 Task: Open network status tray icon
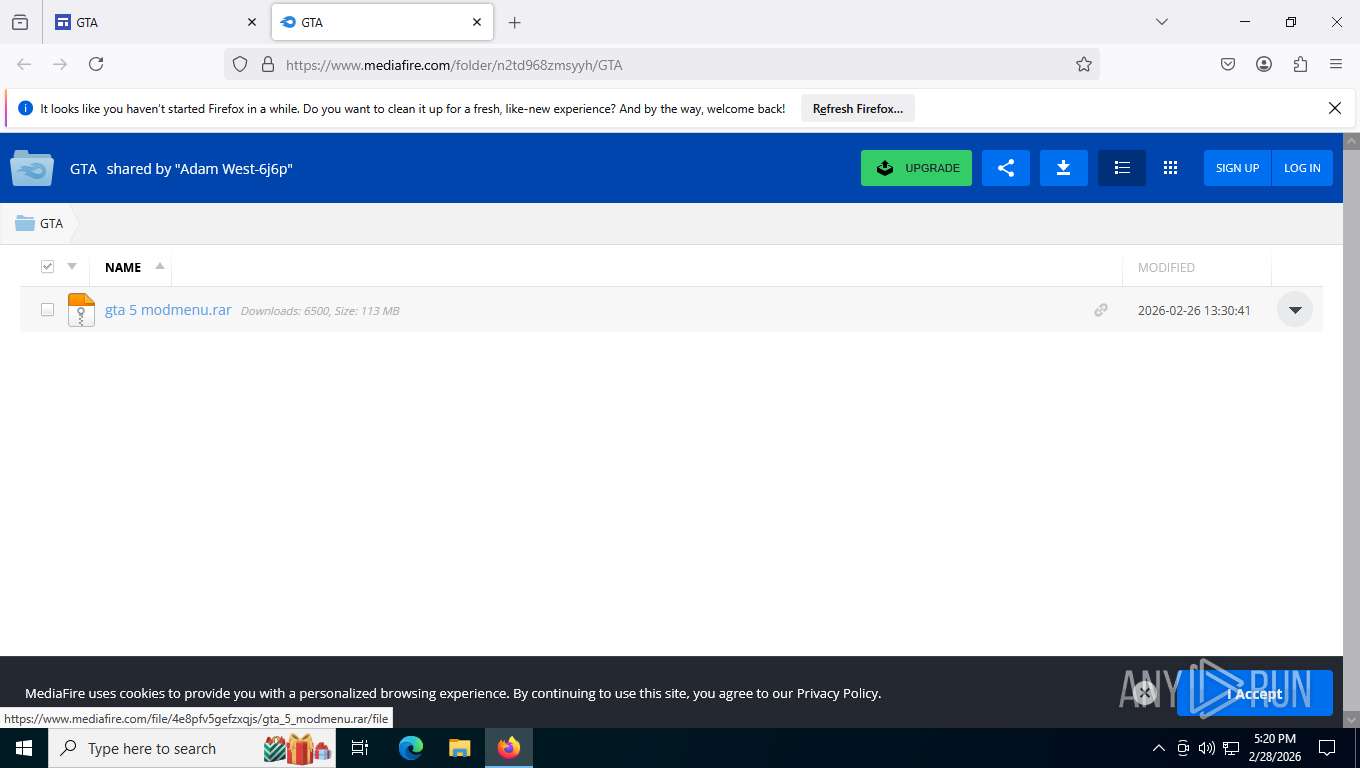(x=1231, y=748)
